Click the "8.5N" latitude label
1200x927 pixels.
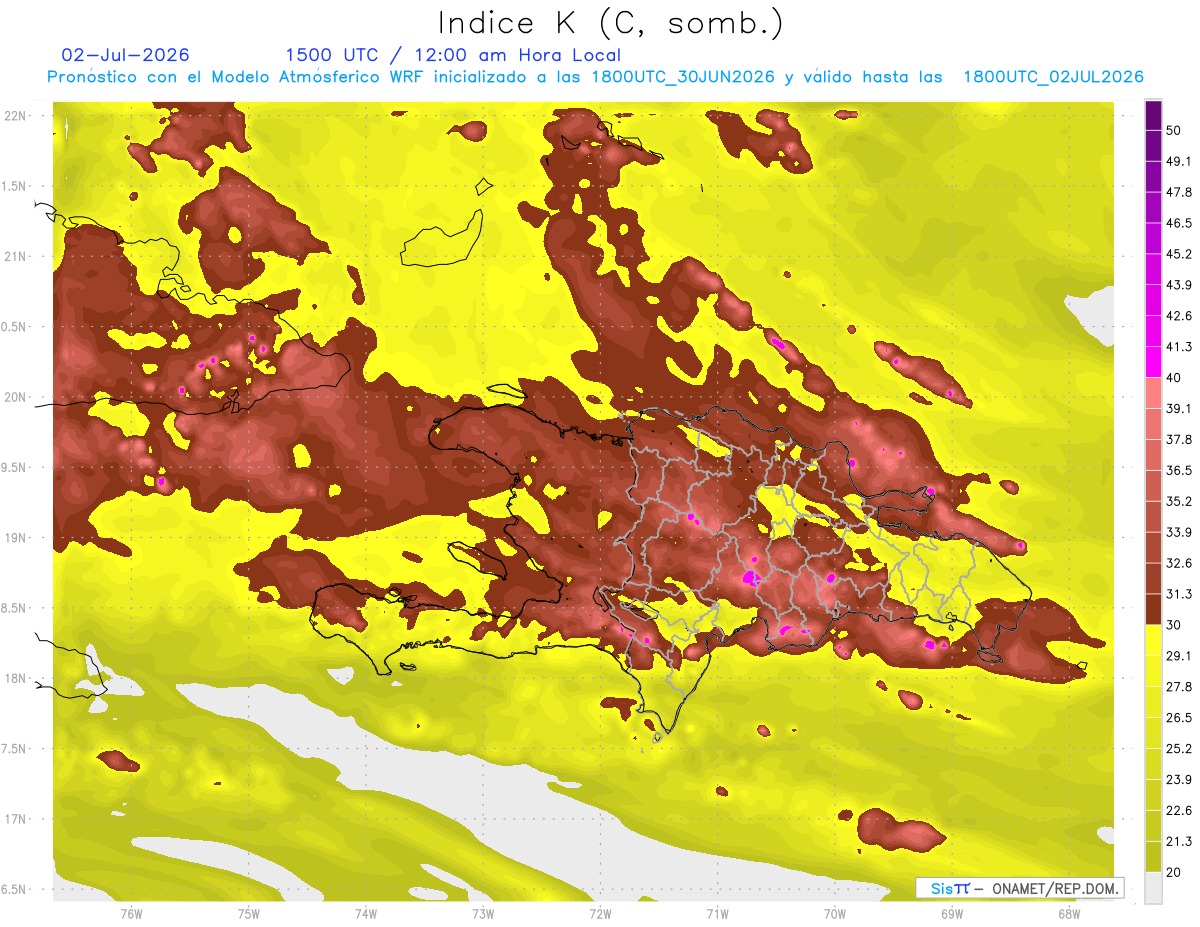click(14, 608)
